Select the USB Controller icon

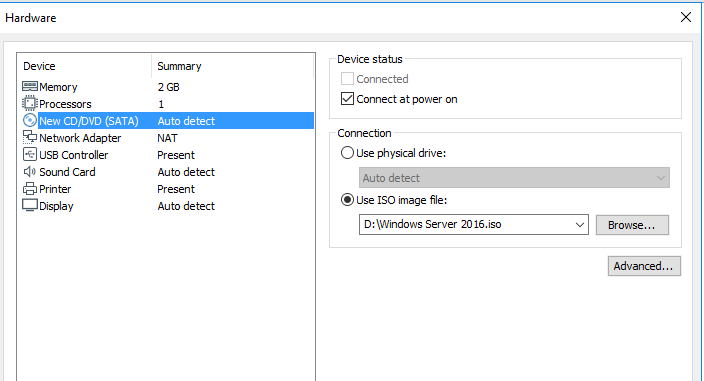[x=30, y=154]
